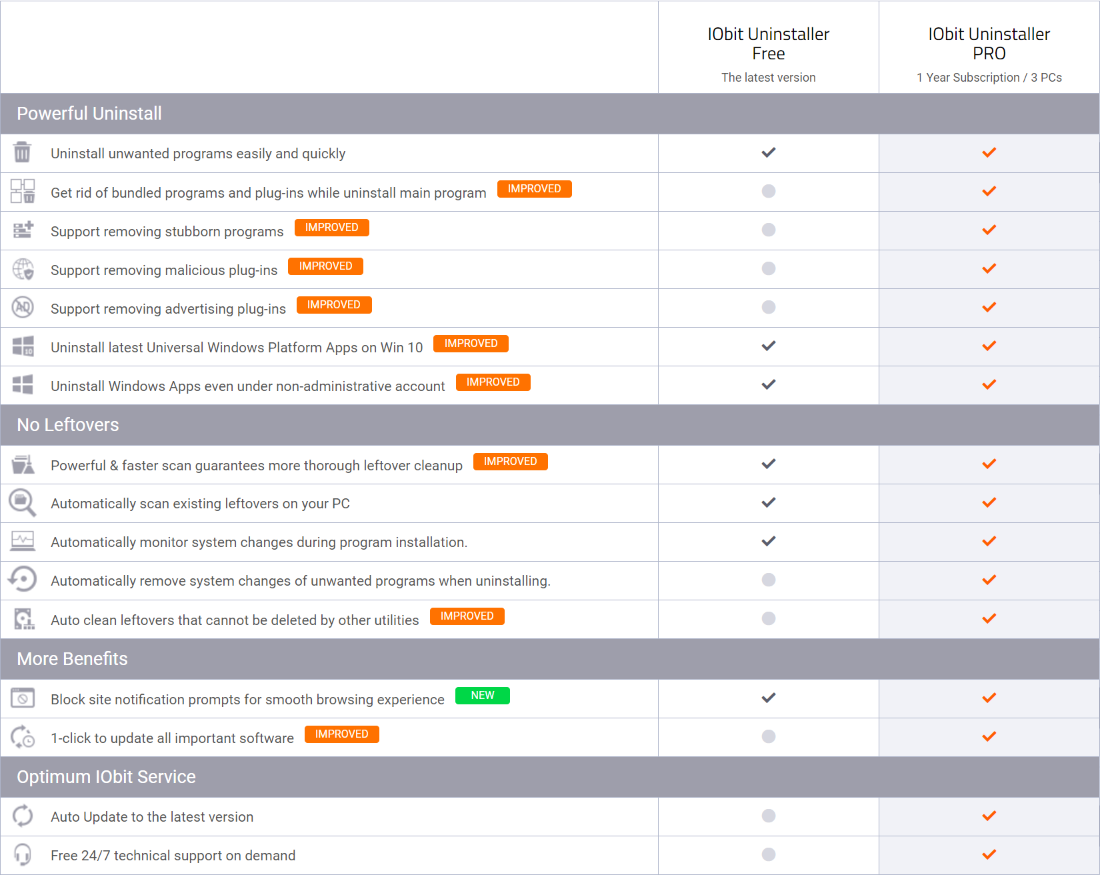Click the 1-click software update icon
This screenshot has width=1100, height=875.
[x=22, y=737]
